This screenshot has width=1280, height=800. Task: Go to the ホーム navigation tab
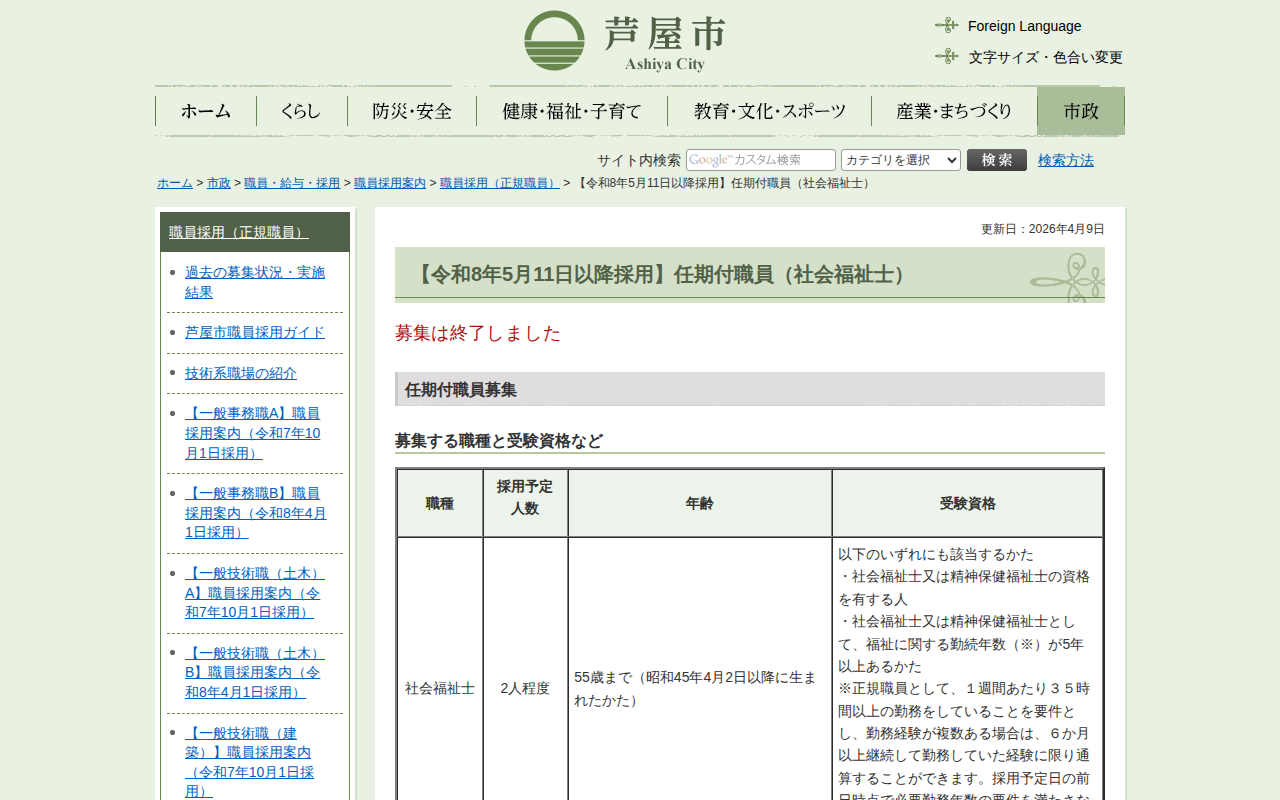tap(206, 111)
